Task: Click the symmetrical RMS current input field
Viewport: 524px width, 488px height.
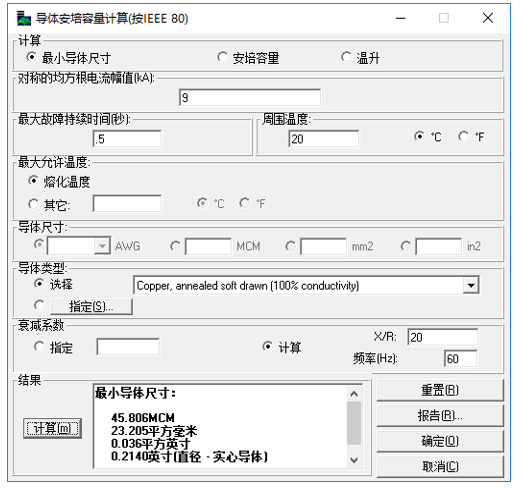Action: (250, 97)
